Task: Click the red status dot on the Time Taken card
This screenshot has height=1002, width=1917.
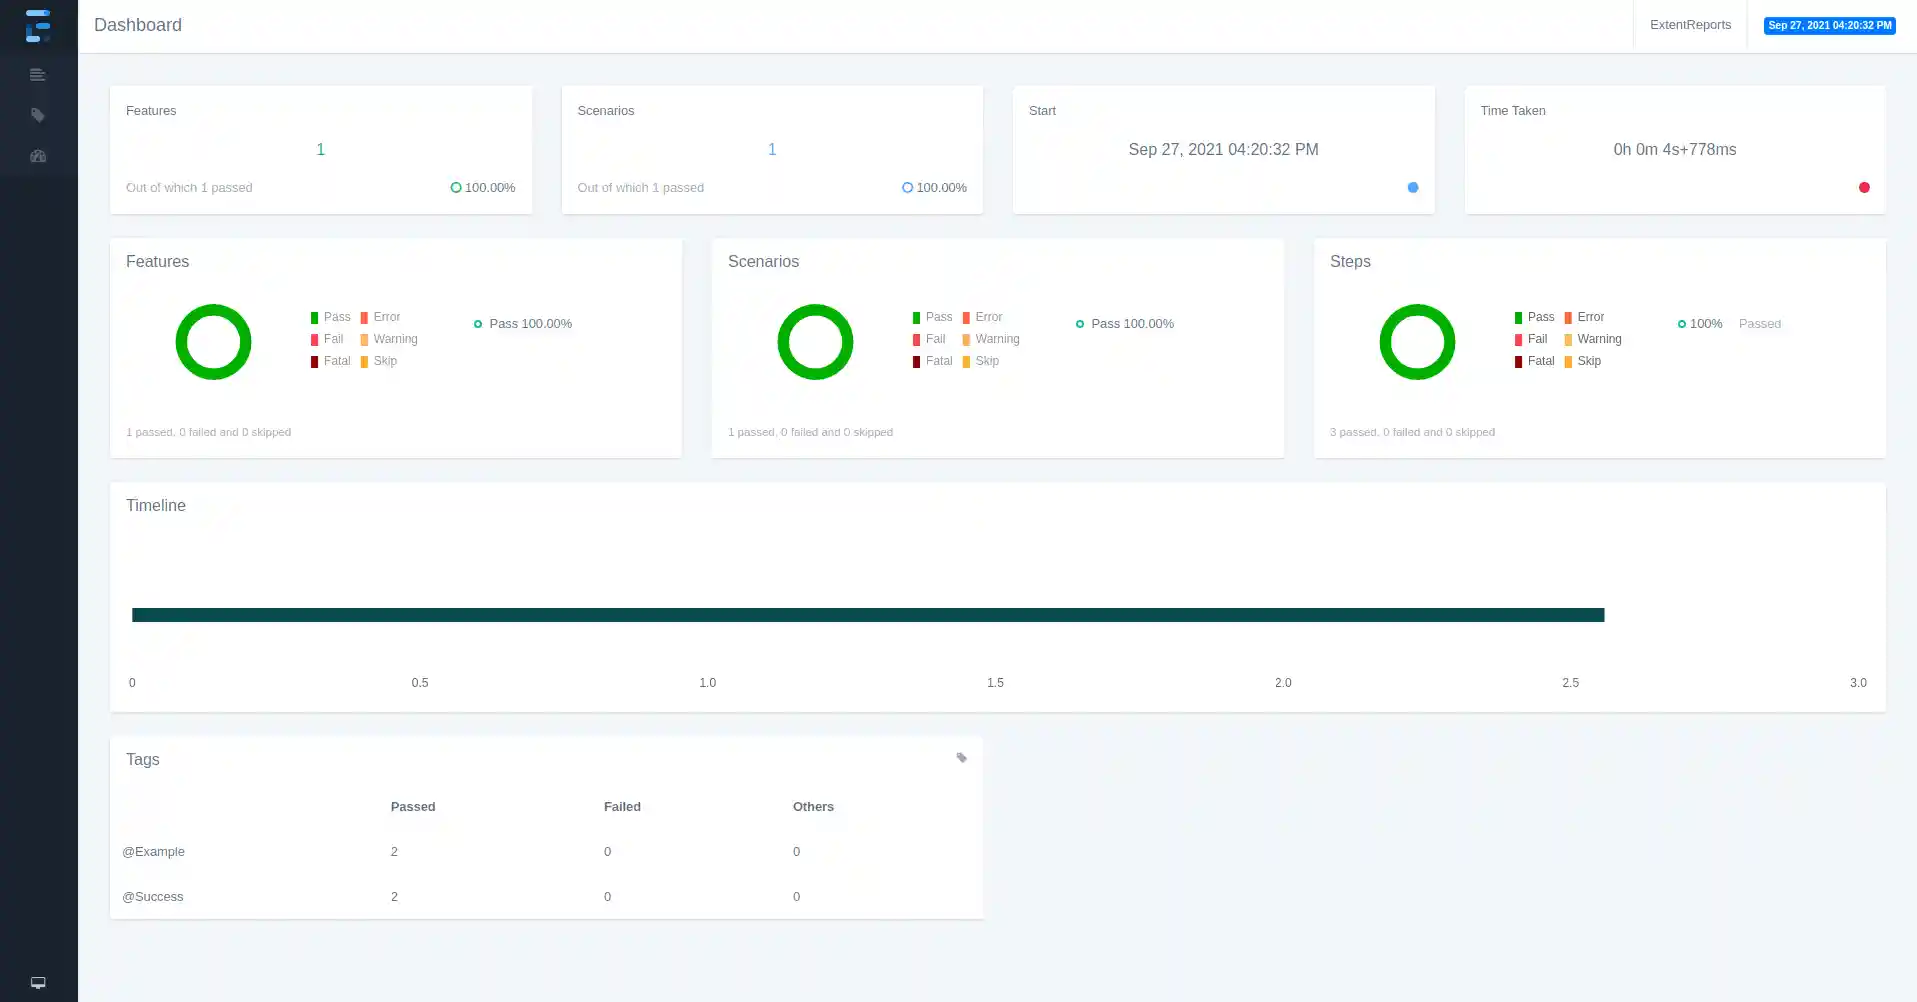Action: (x=1863, y=187)
